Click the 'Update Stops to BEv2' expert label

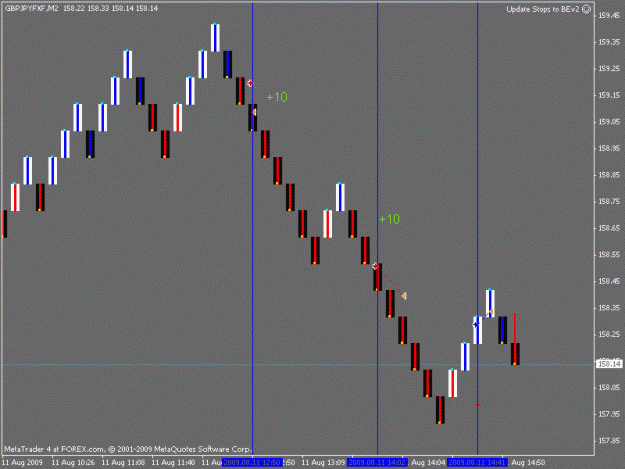(x=542, y=9)
